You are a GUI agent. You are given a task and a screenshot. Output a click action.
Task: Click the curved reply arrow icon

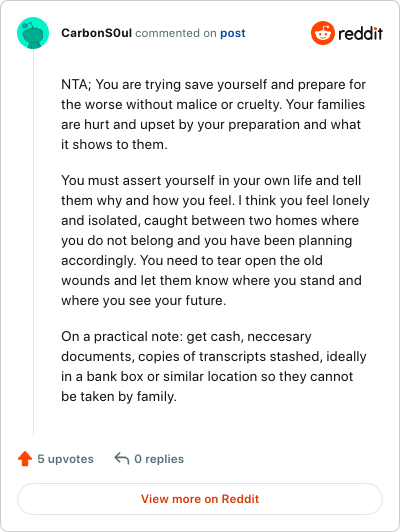pyautogui.click(x=122, y=458)
